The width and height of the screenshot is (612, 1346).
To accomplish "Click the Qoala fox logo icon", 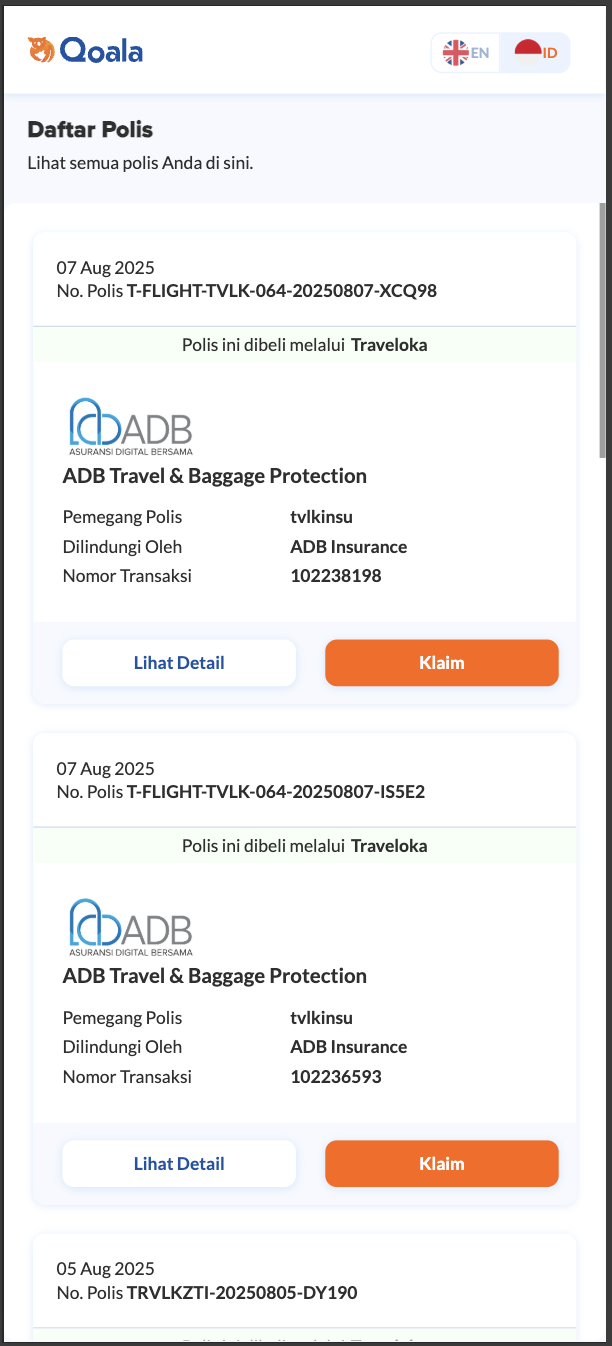I will pos(41,49).
